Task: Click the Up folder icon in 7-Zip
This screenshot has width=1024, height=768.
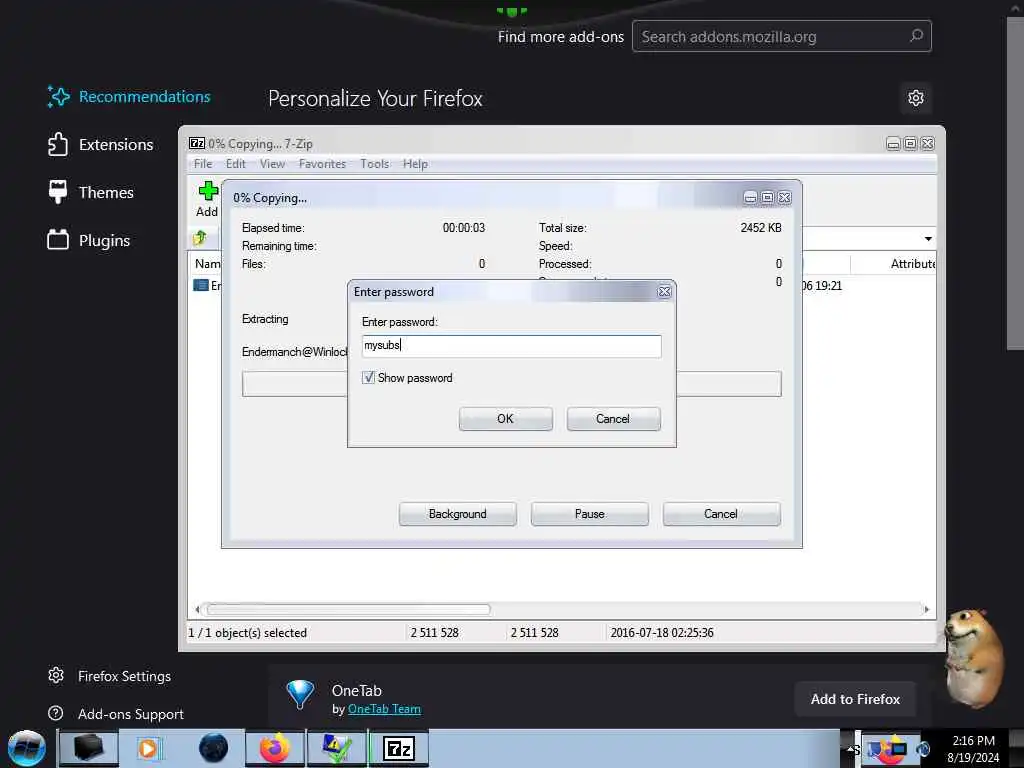Action: 200,238
